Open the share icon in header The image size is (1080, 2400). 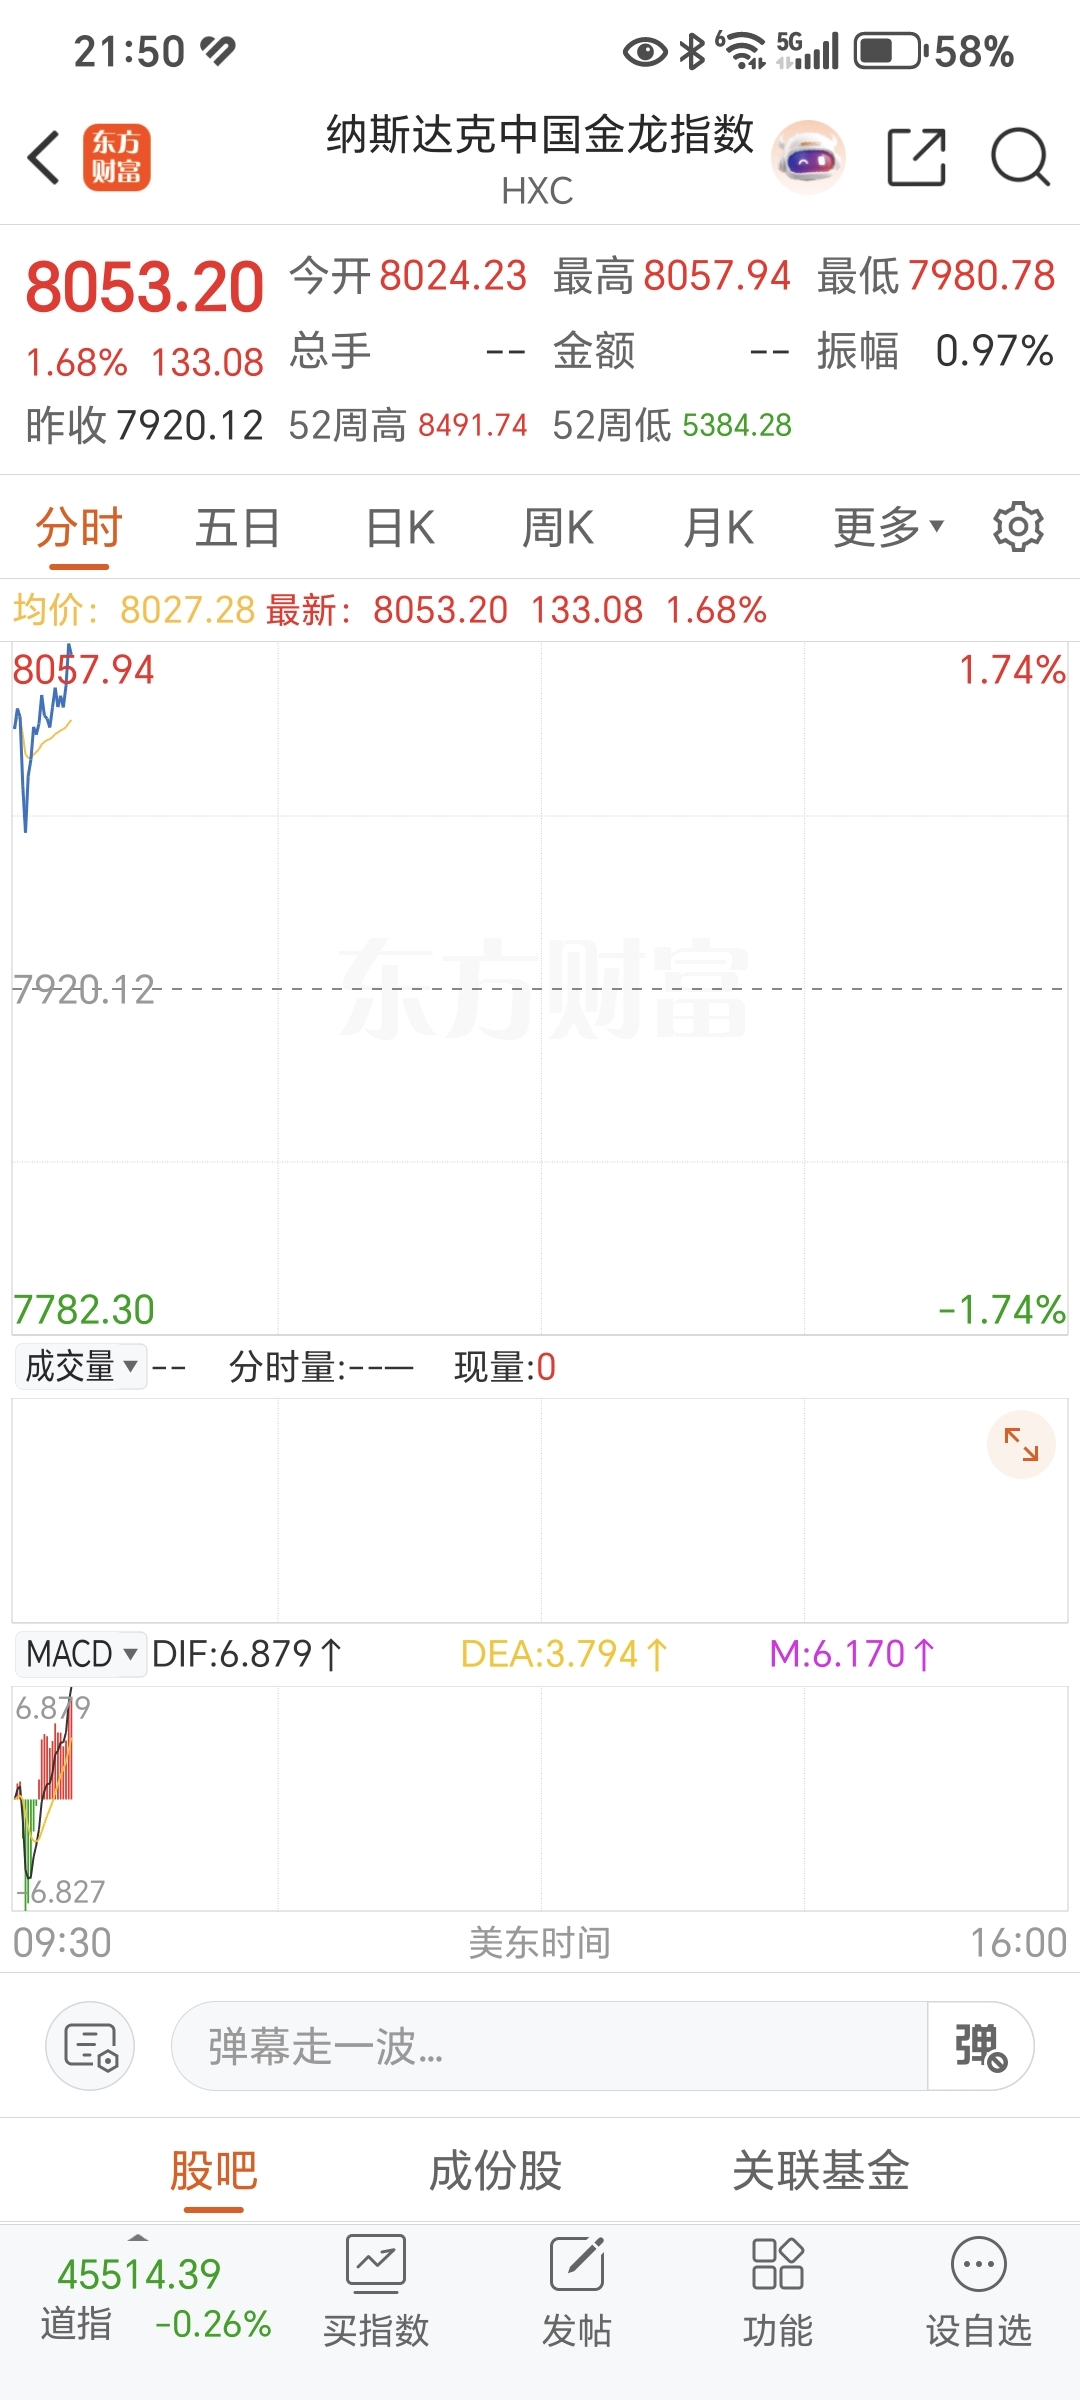point(916,157)
